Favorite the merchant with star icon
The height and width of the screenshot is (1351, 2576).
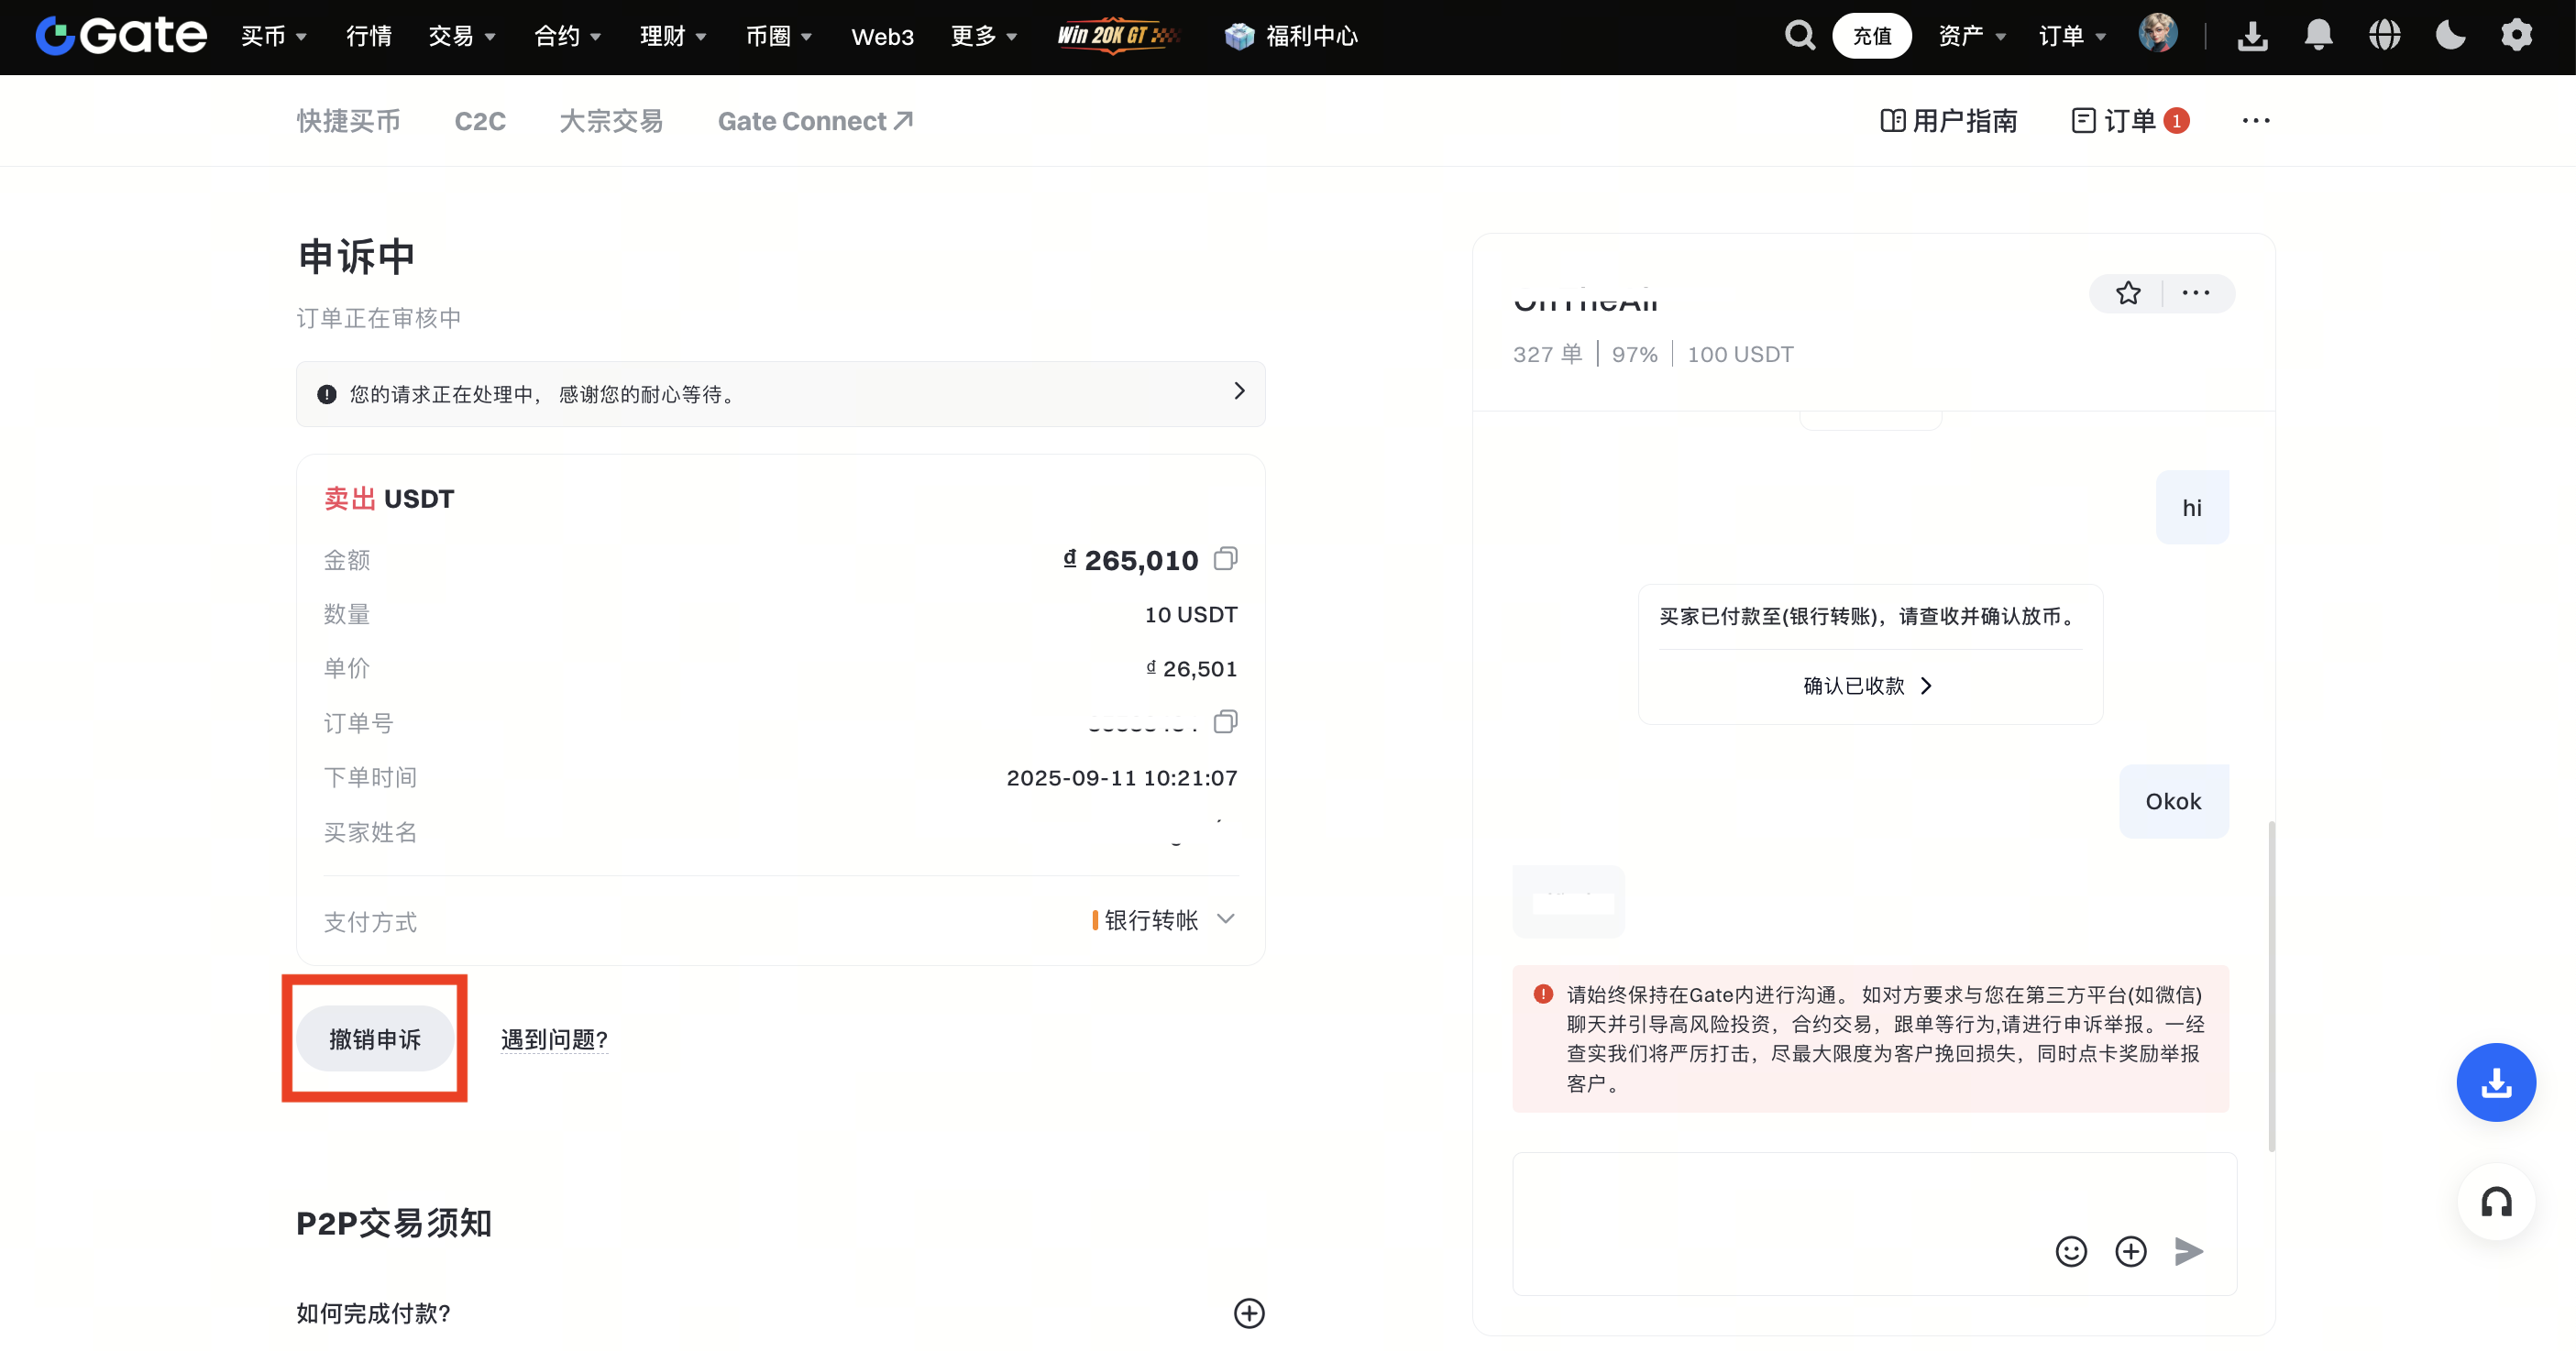(x=2127, y=293)
